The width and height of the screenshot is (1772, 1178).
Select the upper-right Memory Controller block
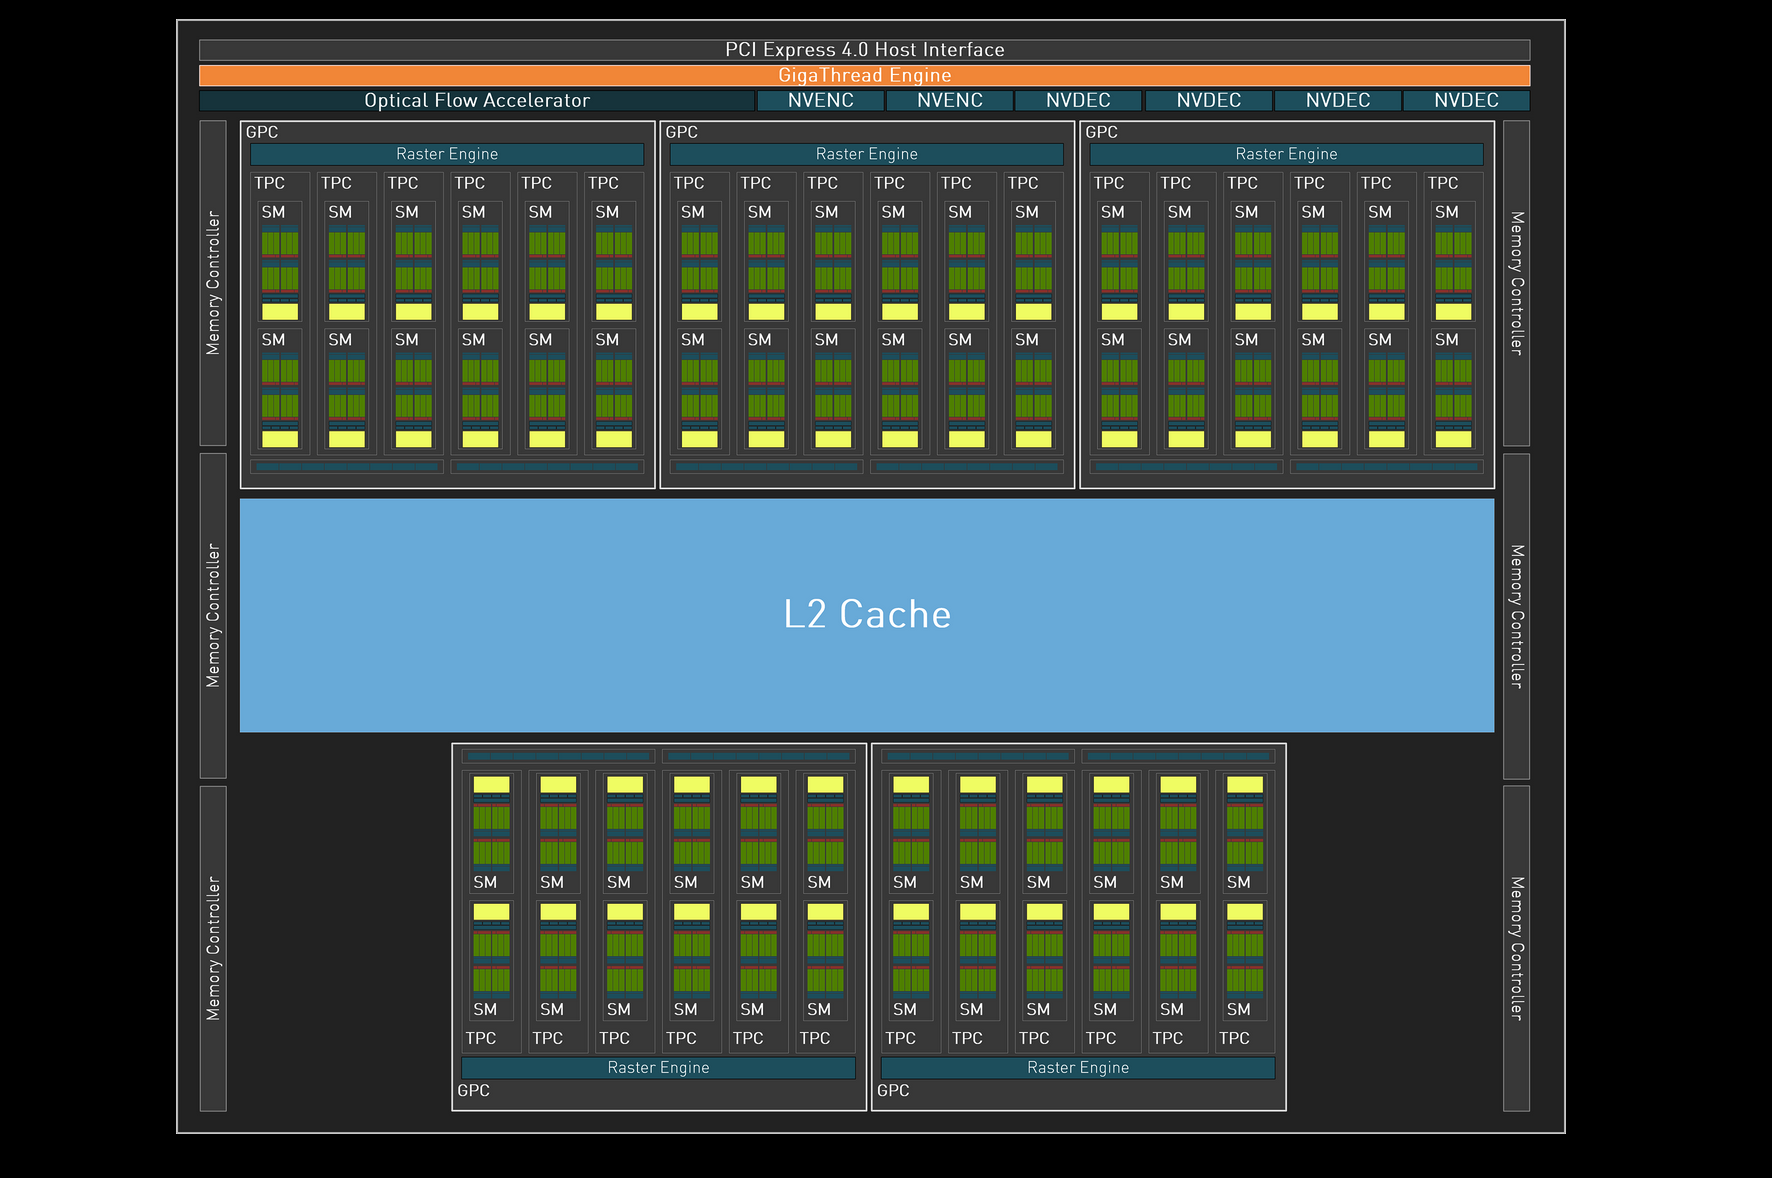(1517, 283)
